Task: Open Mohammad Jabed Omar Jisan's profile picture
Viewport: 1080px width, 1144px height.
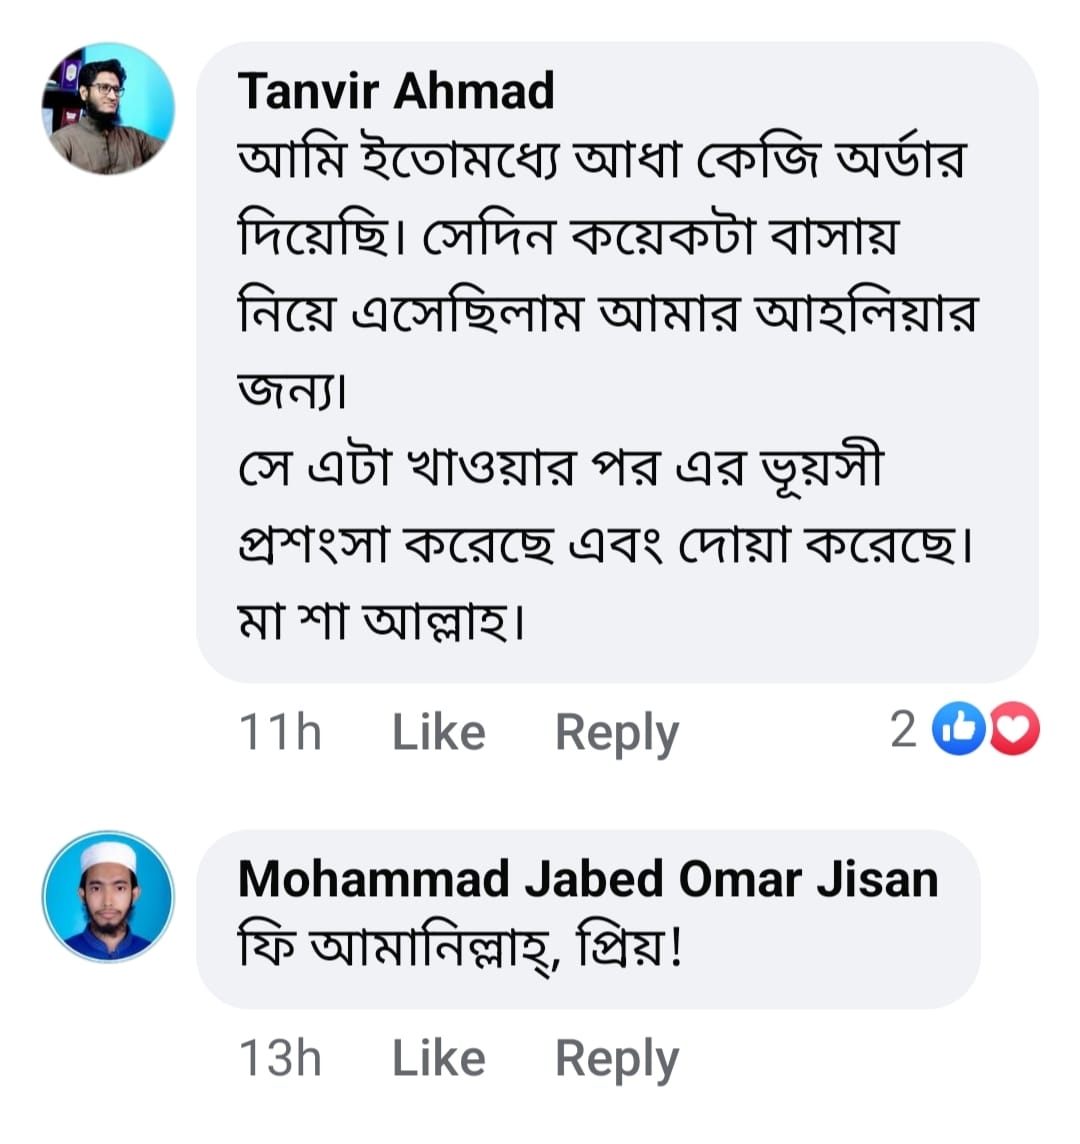Action: (x=108, y=897)
